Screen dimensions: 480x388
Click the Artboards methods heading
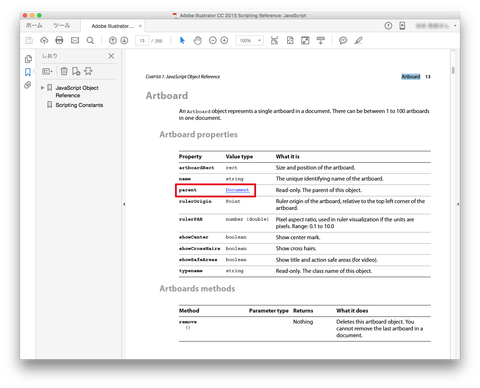coord(197,288)
